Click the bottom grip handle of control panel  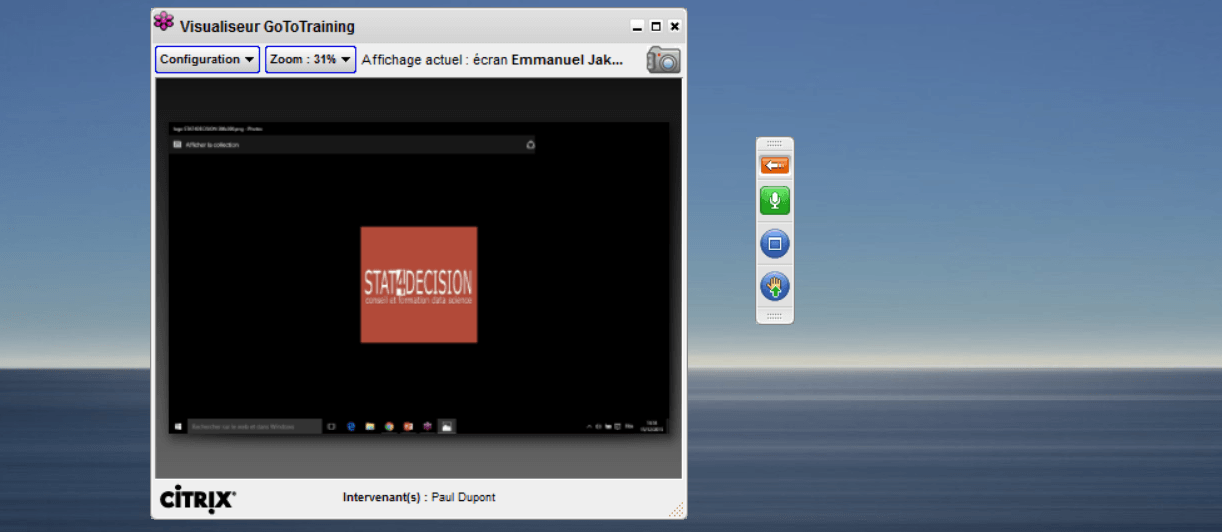(775, 315)
